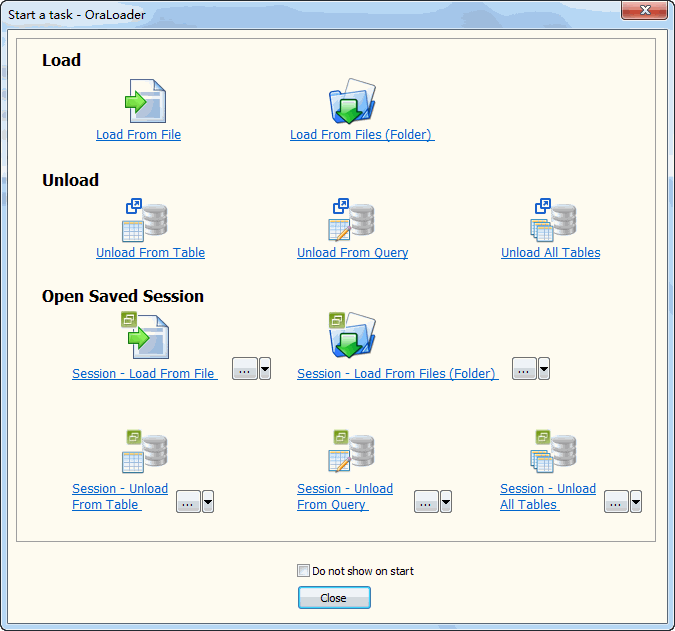Expand recent sessions dropdown for Load From File
The height and width of the screenshot is (631, 675).
tap(265, 368)
